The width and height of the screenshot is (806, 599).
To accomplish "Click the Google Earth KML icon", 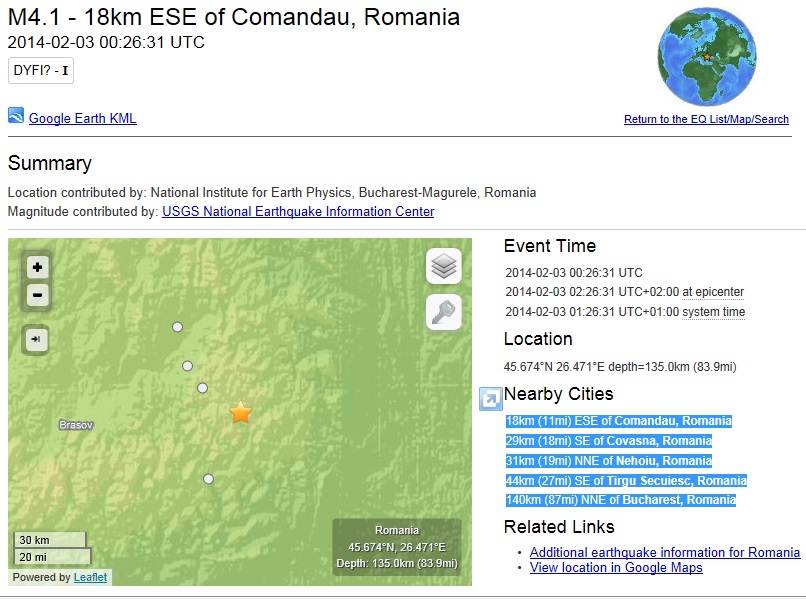I will click(16, 116).
